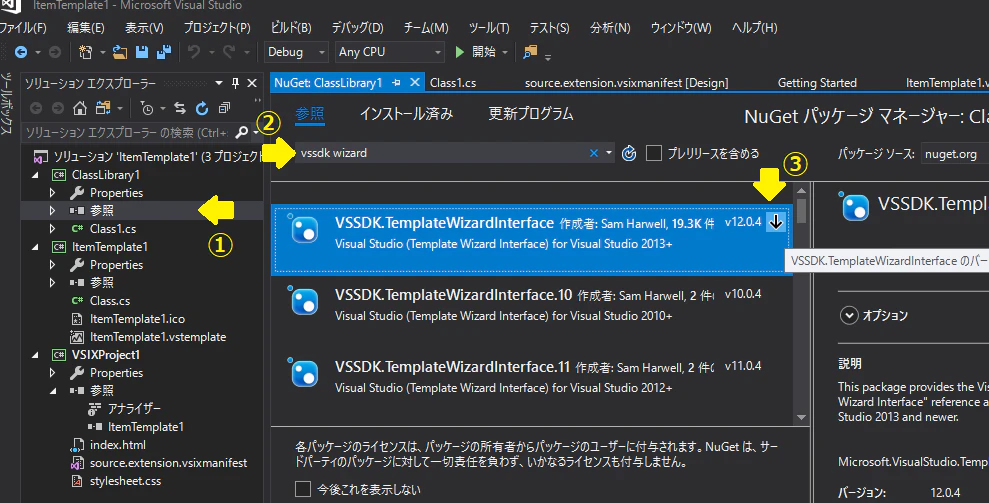Click Sync with Active Document icon

point(180,109)
